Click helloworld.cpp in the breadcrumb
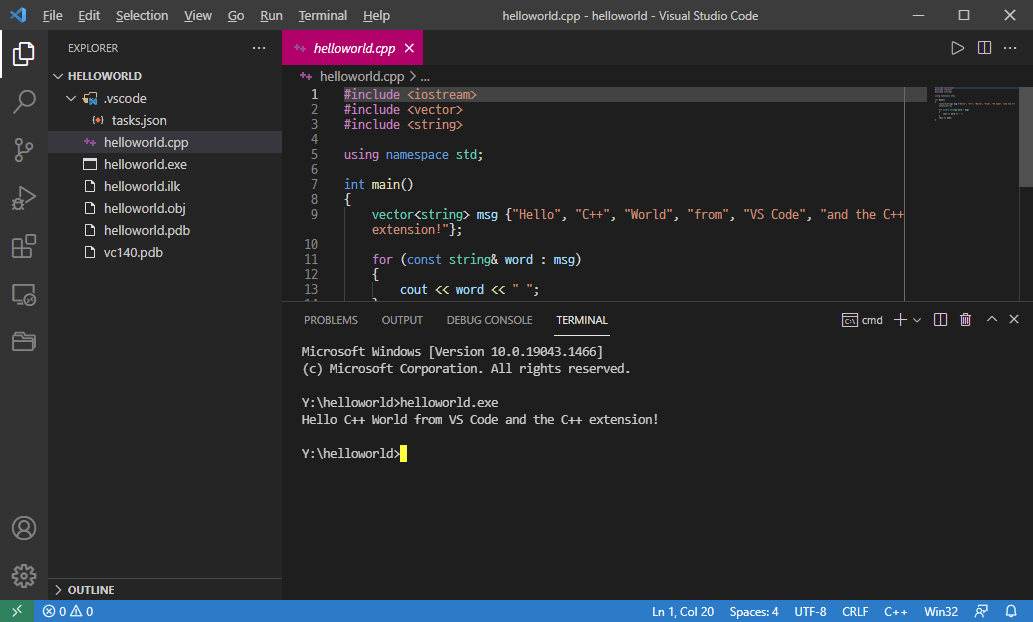Image resolution: width=1033 pixels, height=622 pixels. coord(362,76)
